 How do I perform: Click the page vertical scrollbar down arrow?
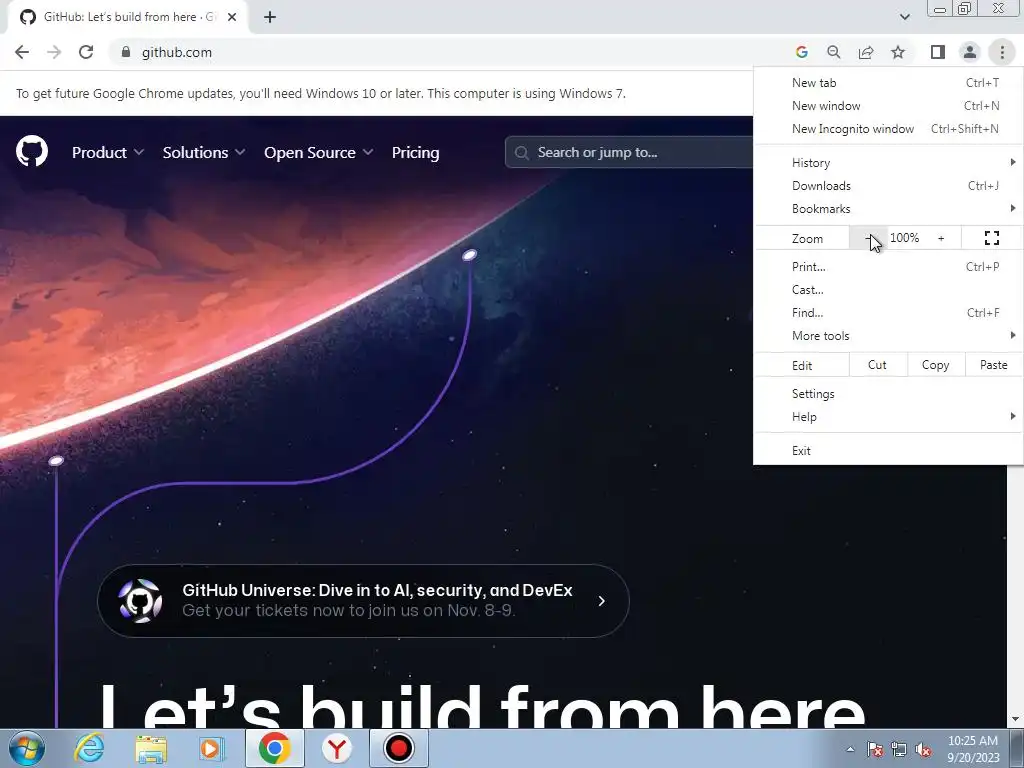pos(1016,720)
